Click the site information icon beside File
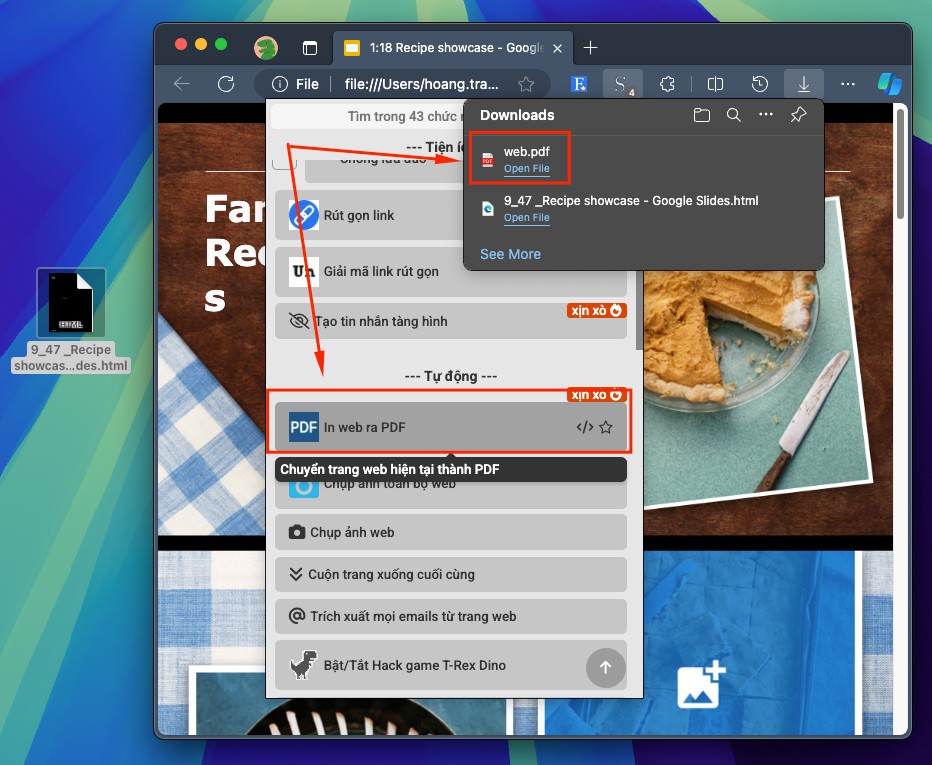Image resolution: width=932 pixels, height=765 pixels. coord(279,84)
